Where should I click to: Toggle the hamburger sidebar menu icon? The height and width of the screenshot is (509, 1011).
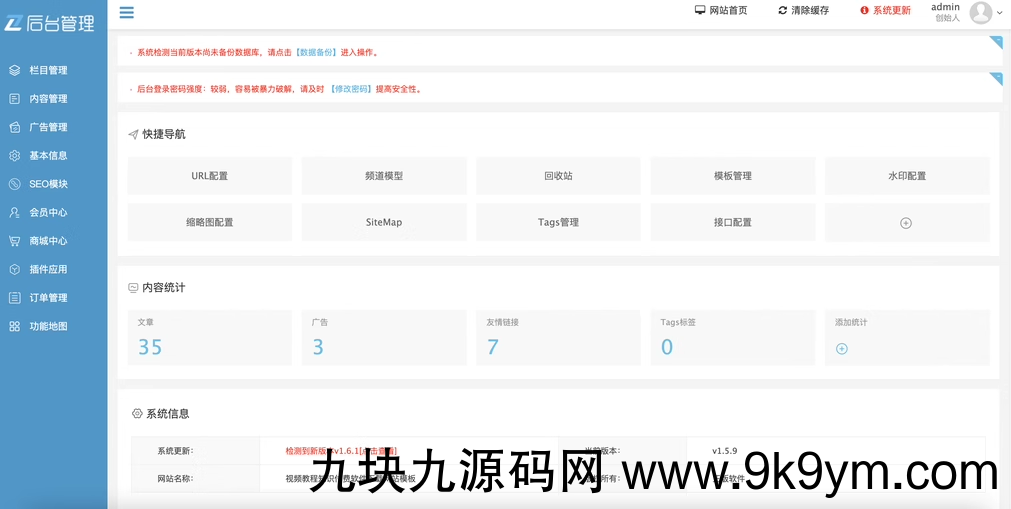pos(127,12)
